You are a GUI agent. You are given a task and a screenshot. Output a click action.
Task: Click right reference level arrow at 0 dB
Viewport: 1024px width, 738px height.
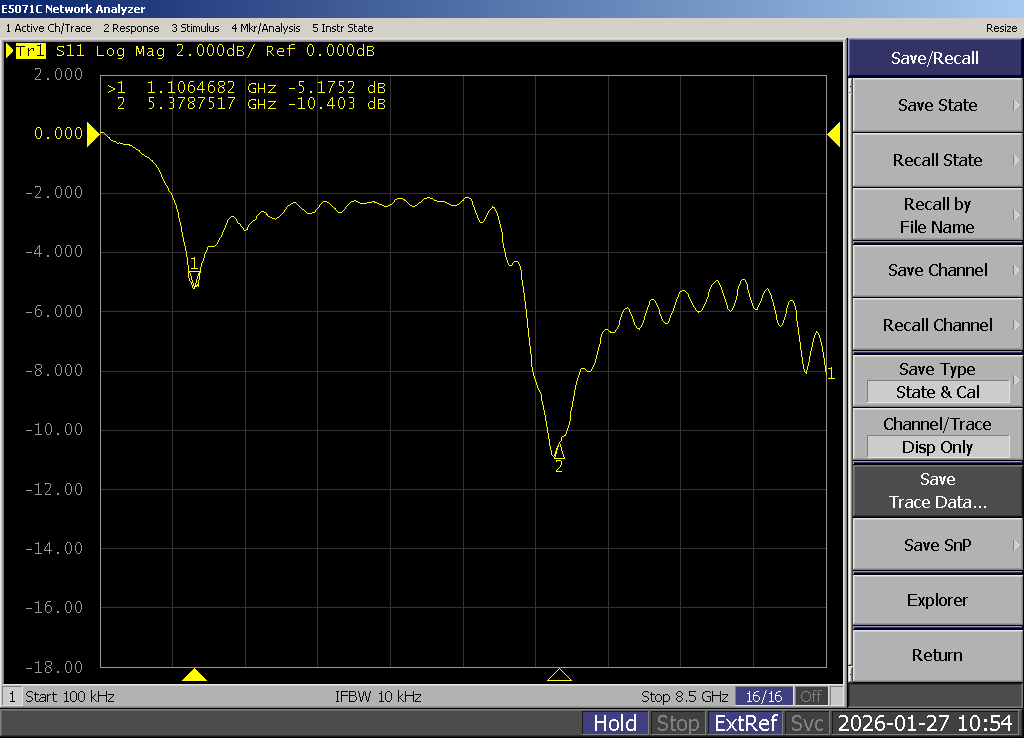point(833,134)
